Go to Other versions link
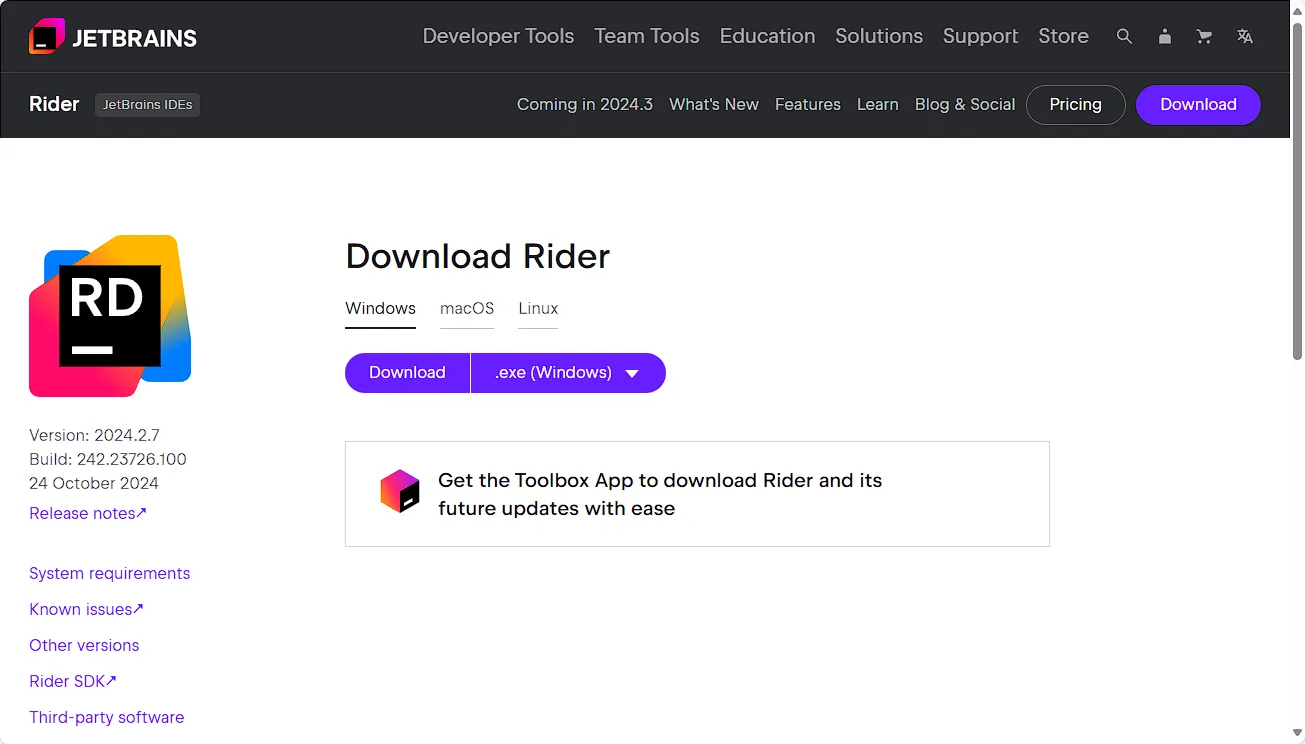Screen dimensions: 1305x744 click(x=84, y=645)
